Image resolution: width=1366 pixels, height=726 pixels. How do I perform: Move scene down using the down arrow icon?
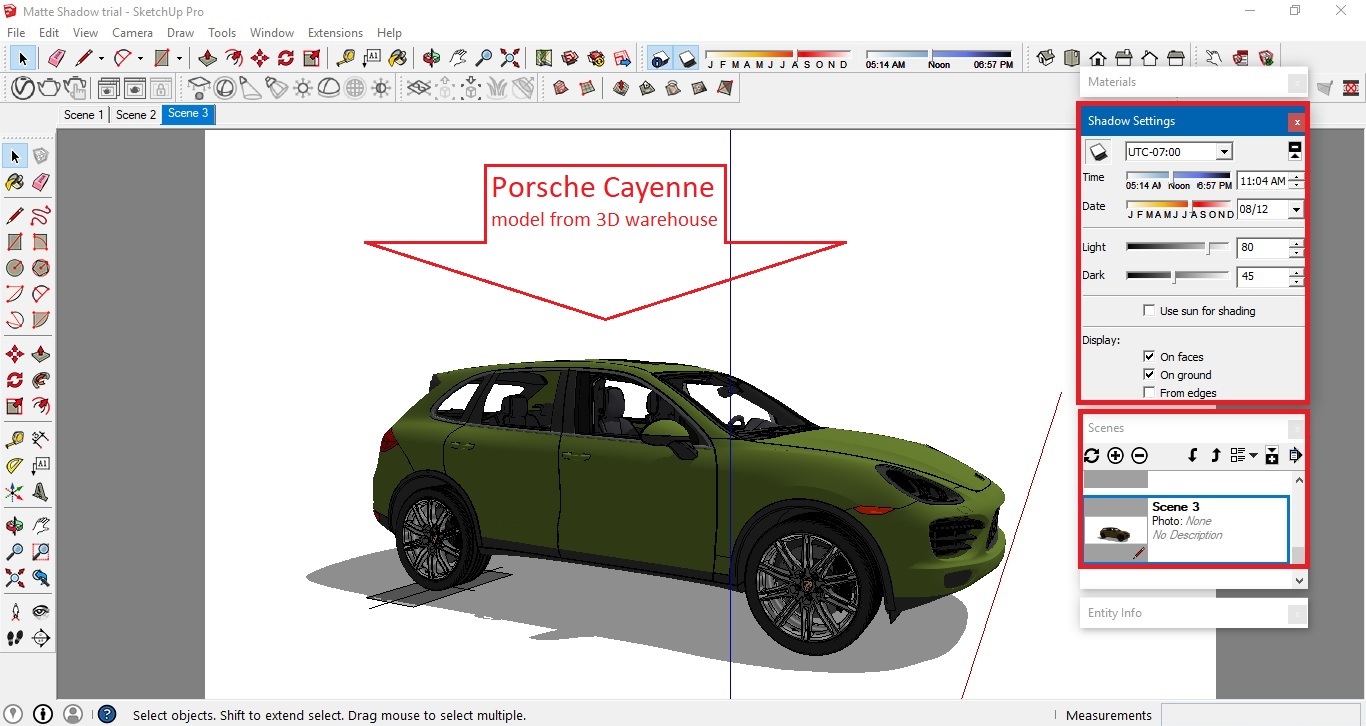1193,455
